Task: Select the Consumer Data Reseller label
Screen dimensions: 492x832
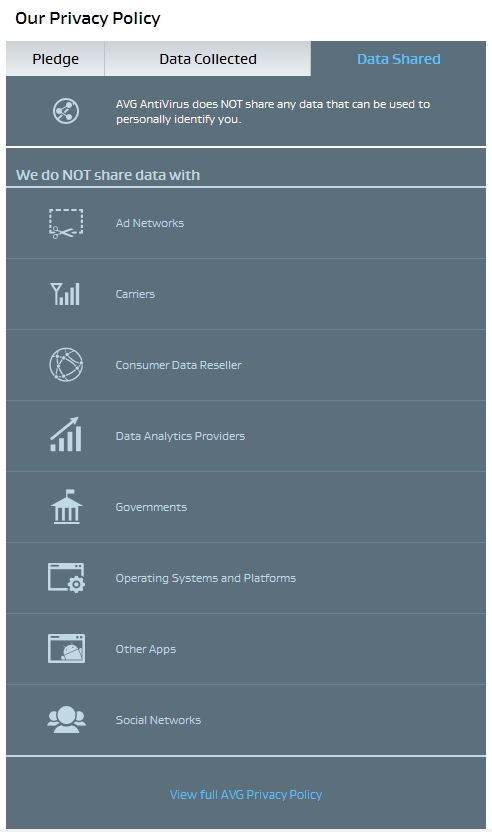Action: (x=178, y=365)
